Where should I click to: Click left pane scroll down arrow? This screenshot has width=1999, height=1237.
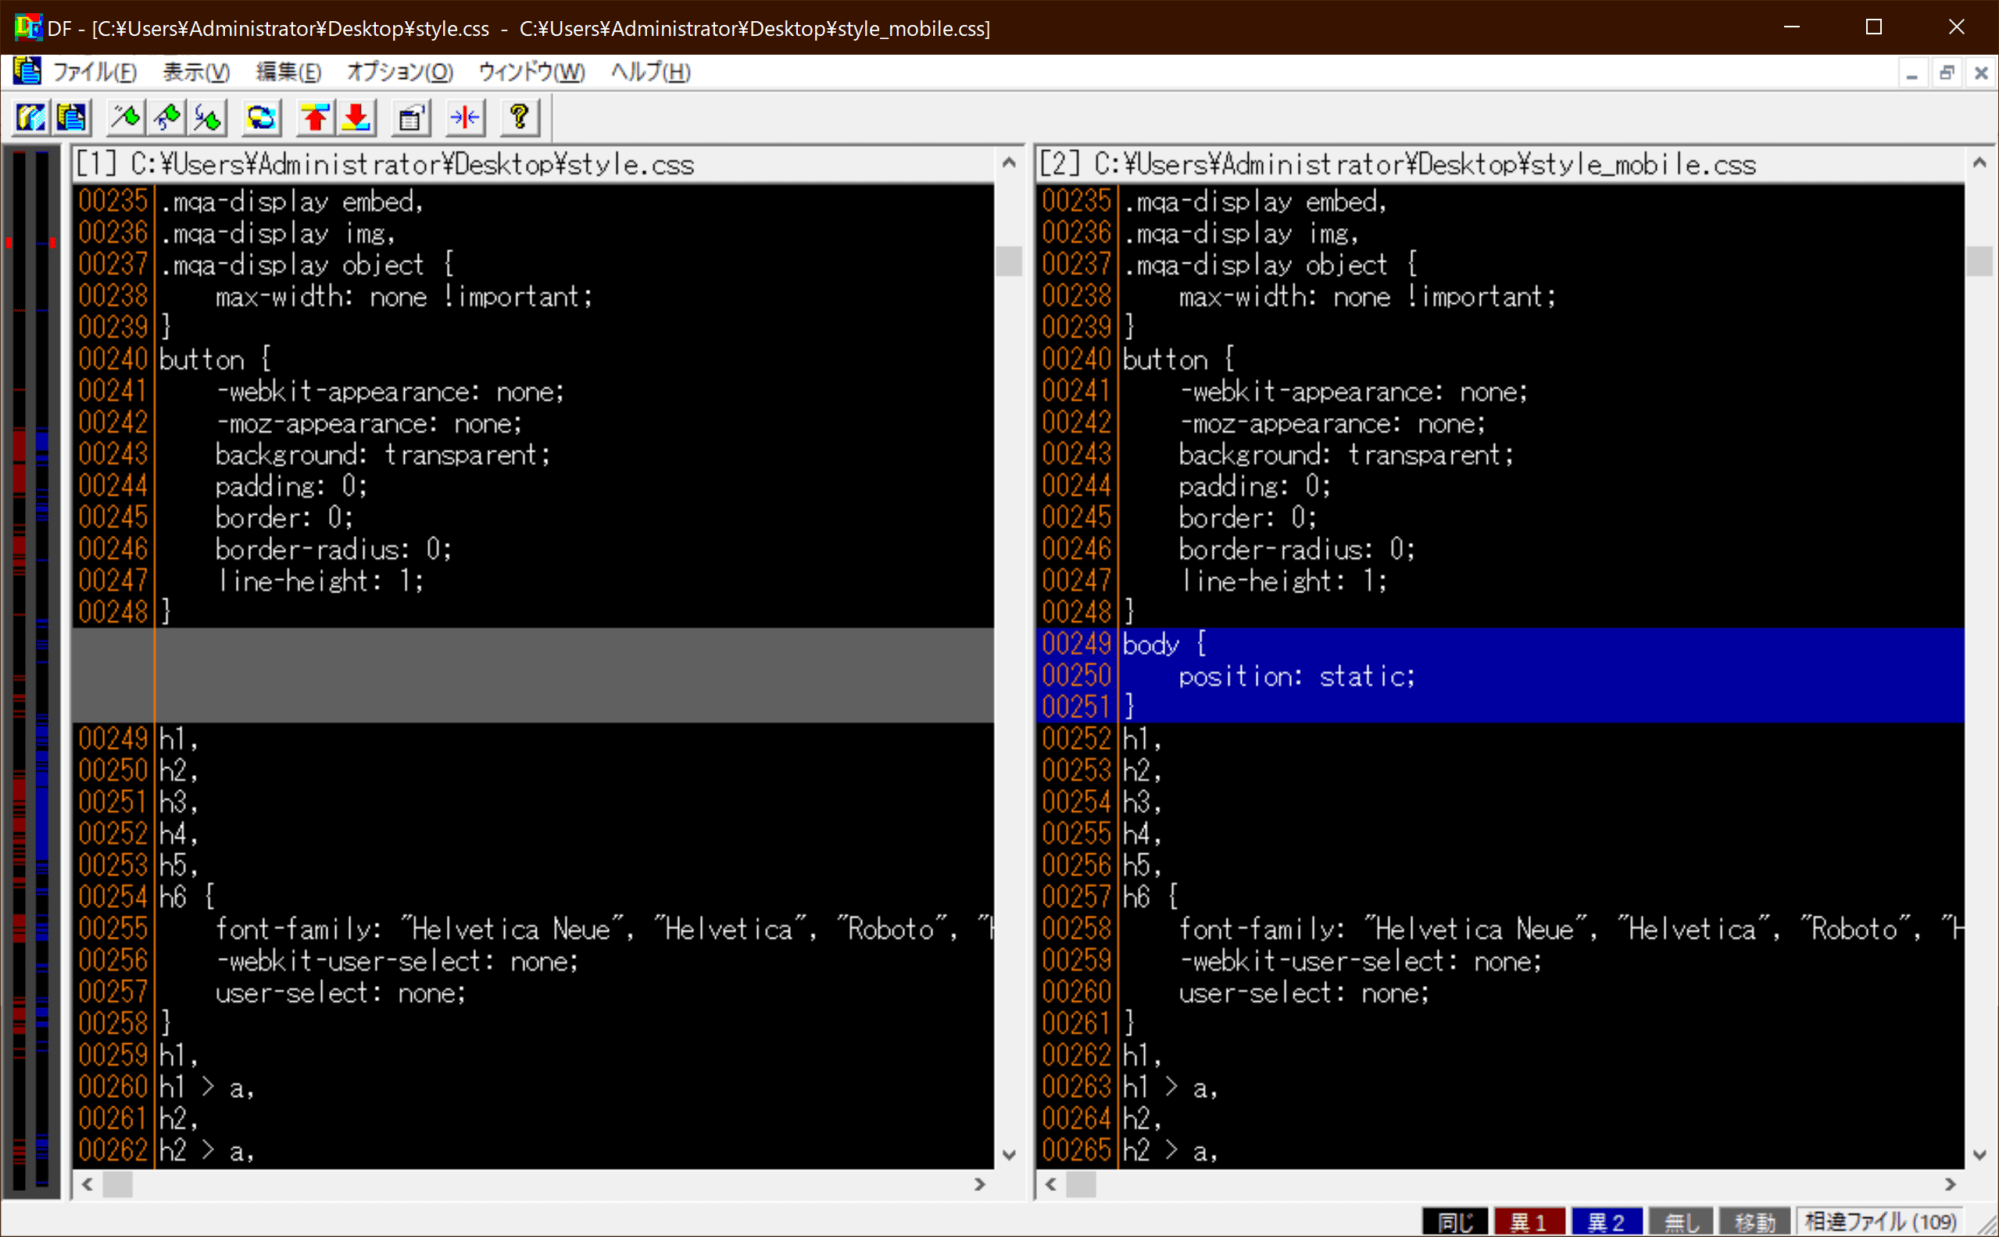[x=1009, y=1155]
